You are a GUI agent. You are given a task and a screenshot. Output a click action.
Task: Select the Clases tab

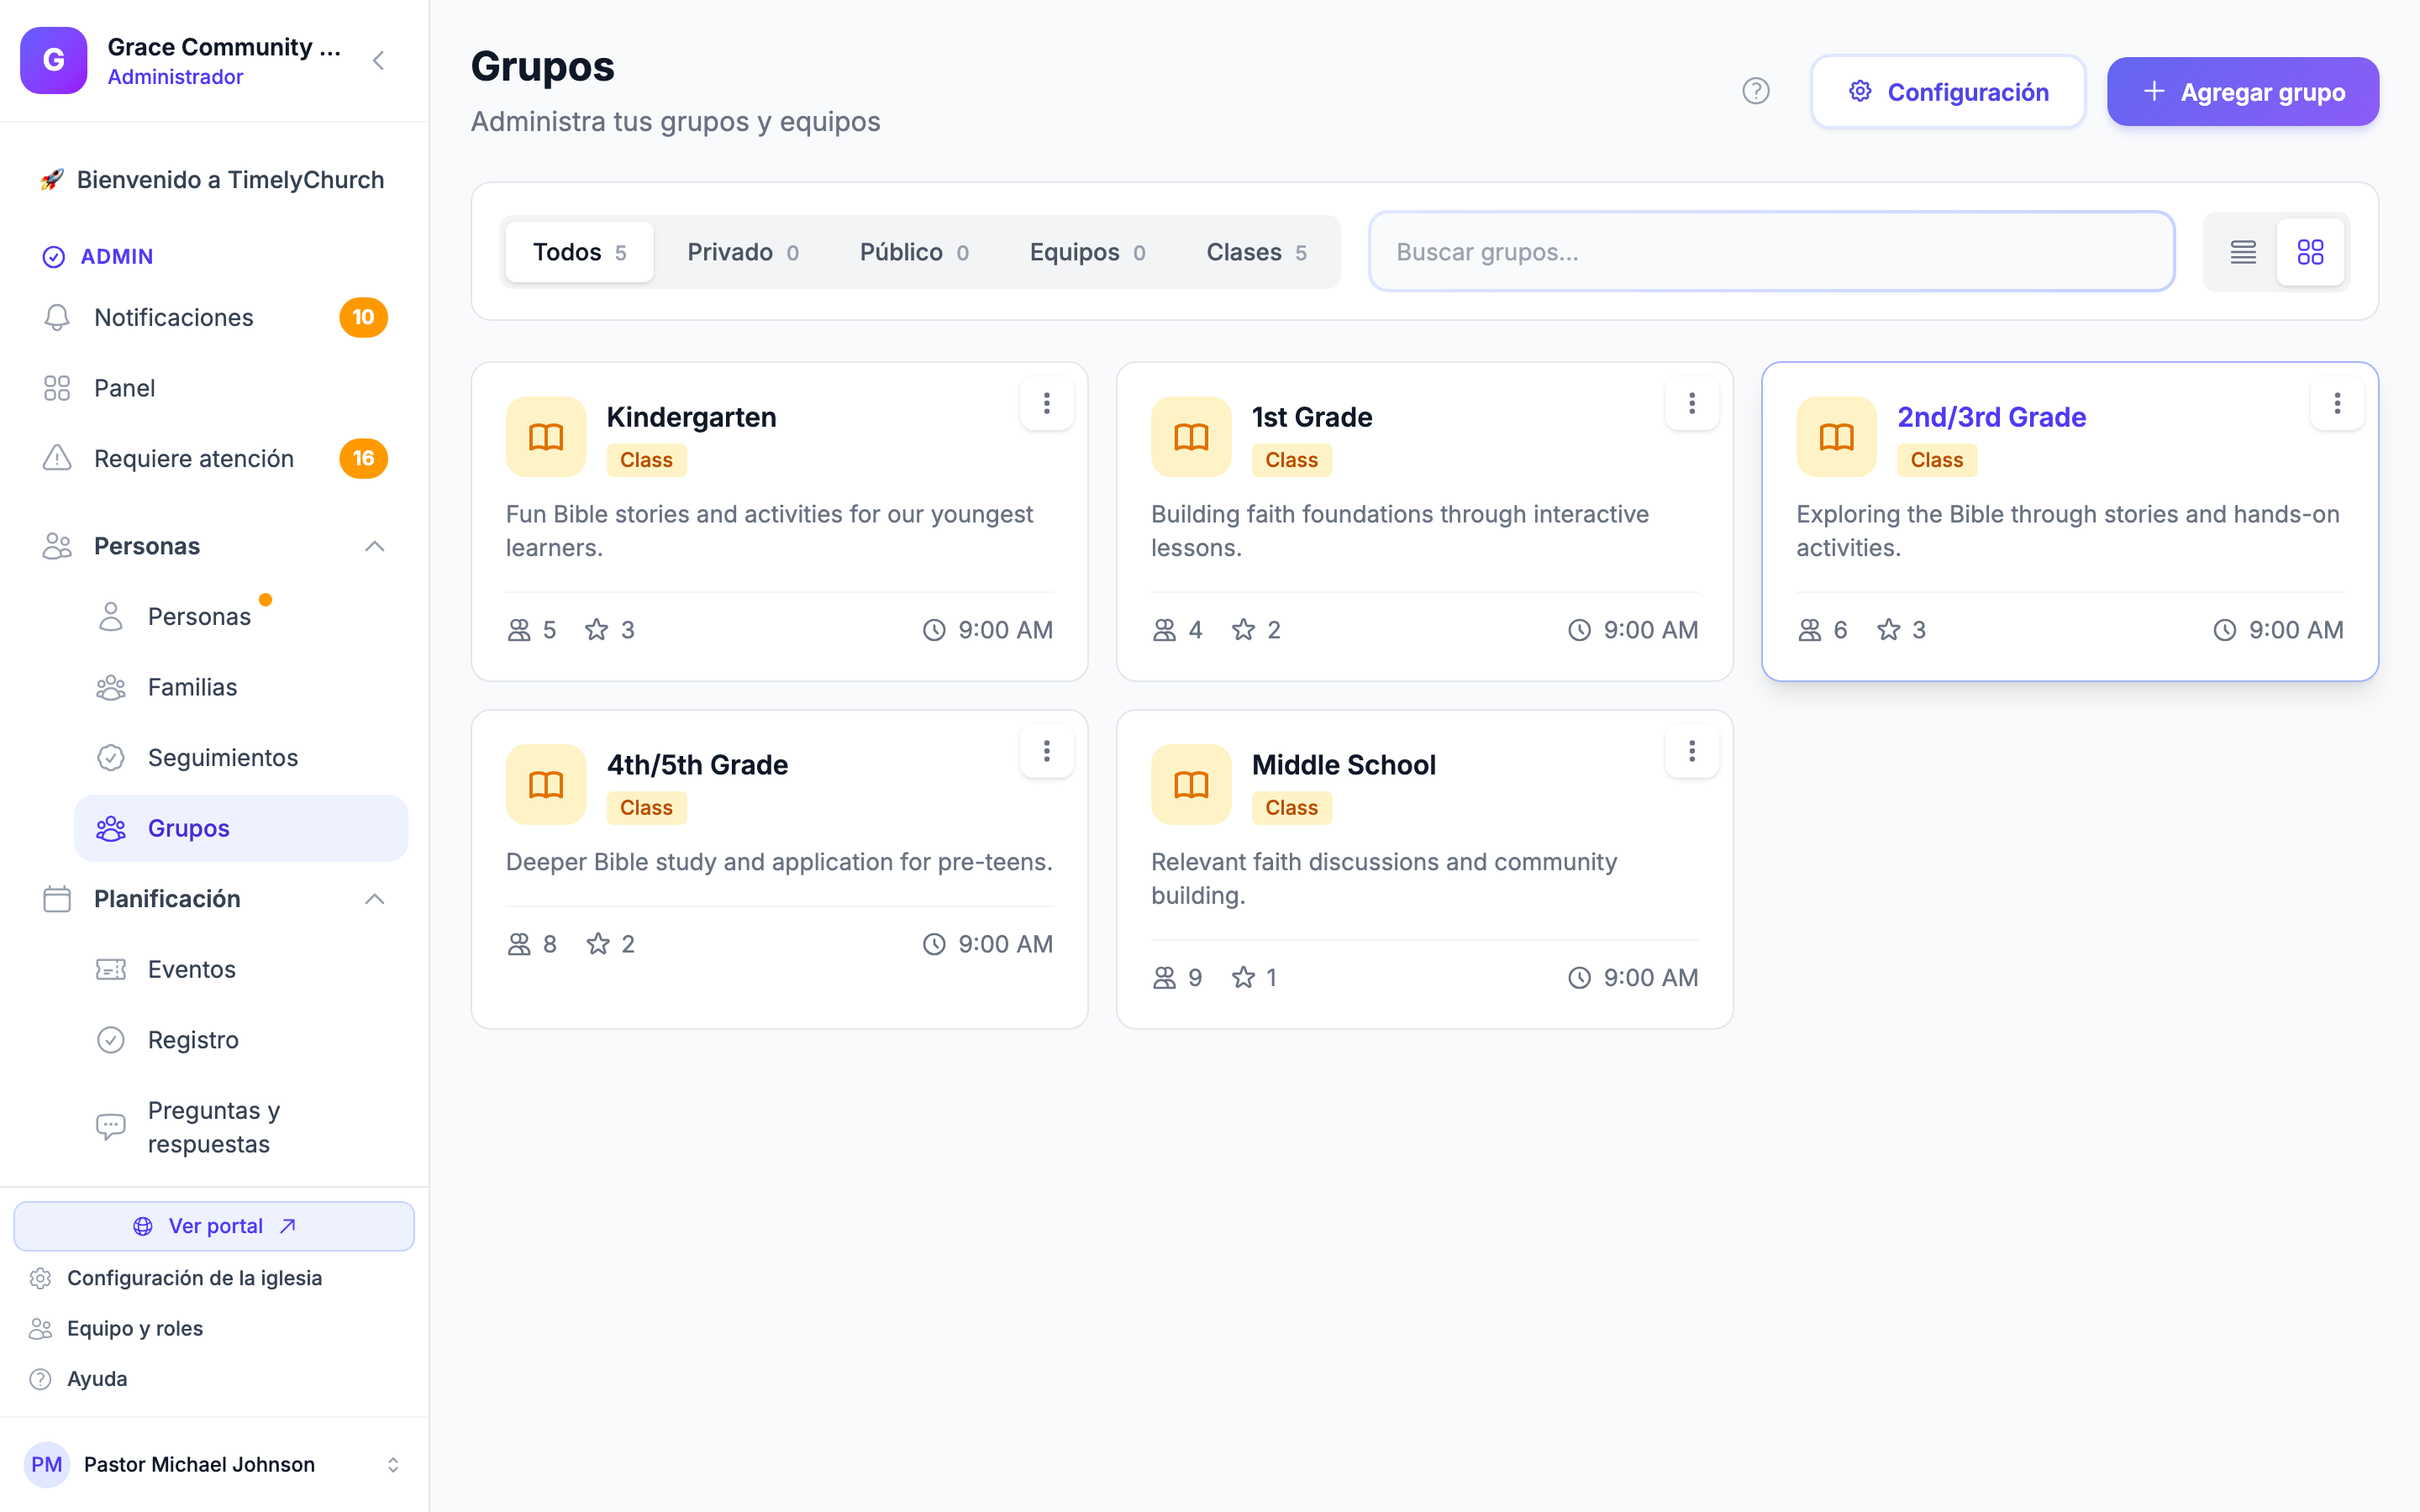click(1256, 252)
